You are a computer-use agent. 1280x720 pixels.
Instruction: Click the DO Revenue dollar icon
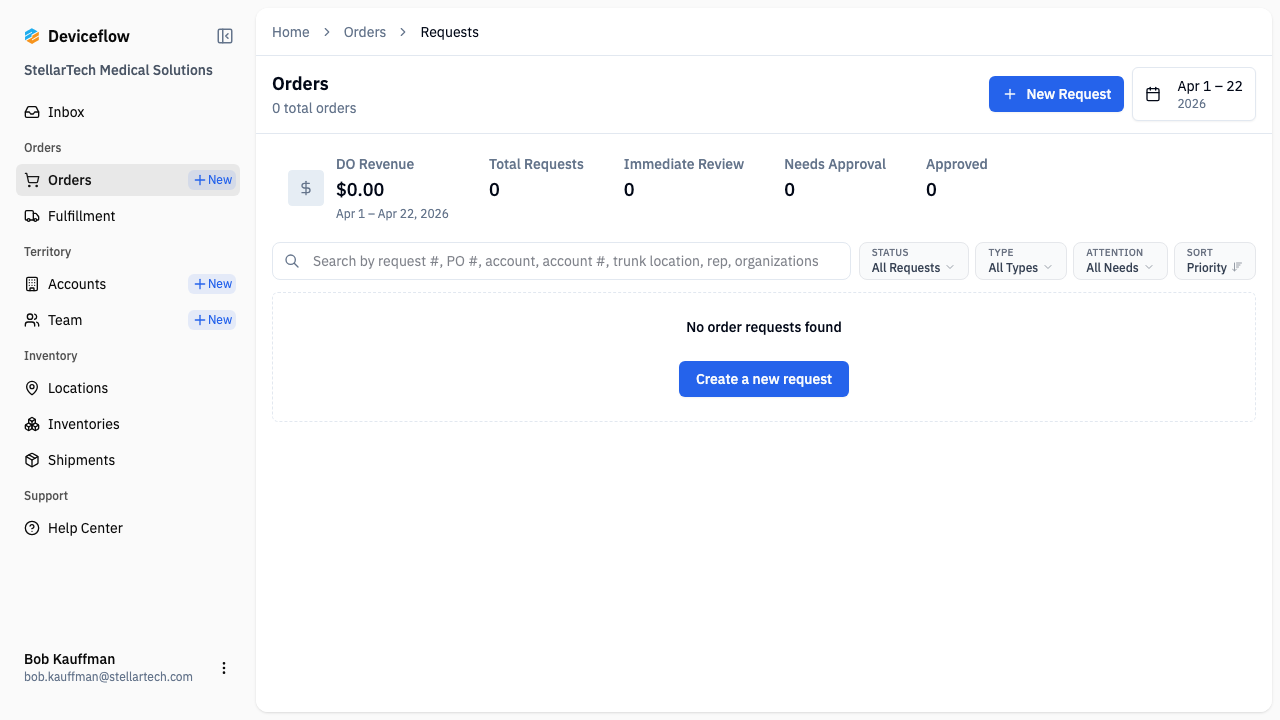tap(306, 188)
